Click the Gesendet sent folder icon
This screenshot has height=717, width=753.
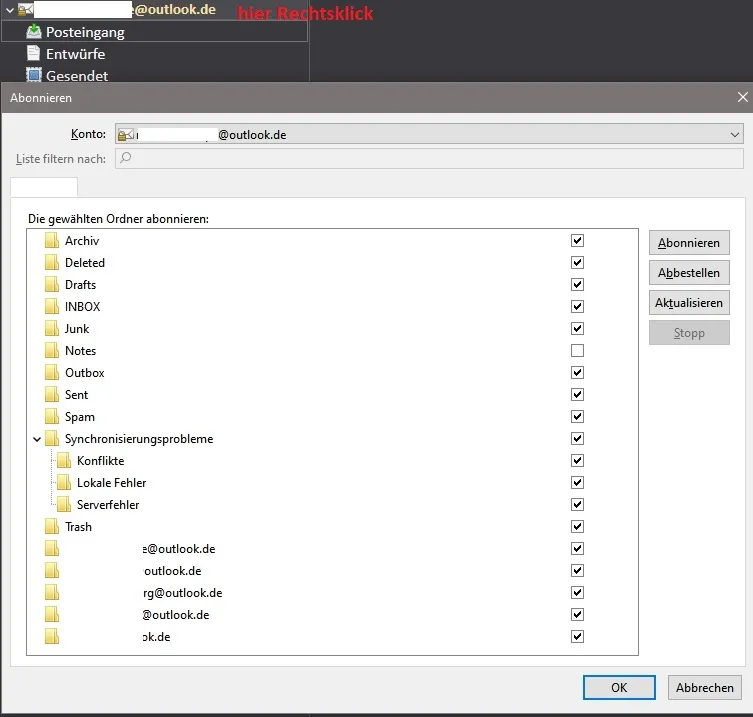(x=34, y=75)
